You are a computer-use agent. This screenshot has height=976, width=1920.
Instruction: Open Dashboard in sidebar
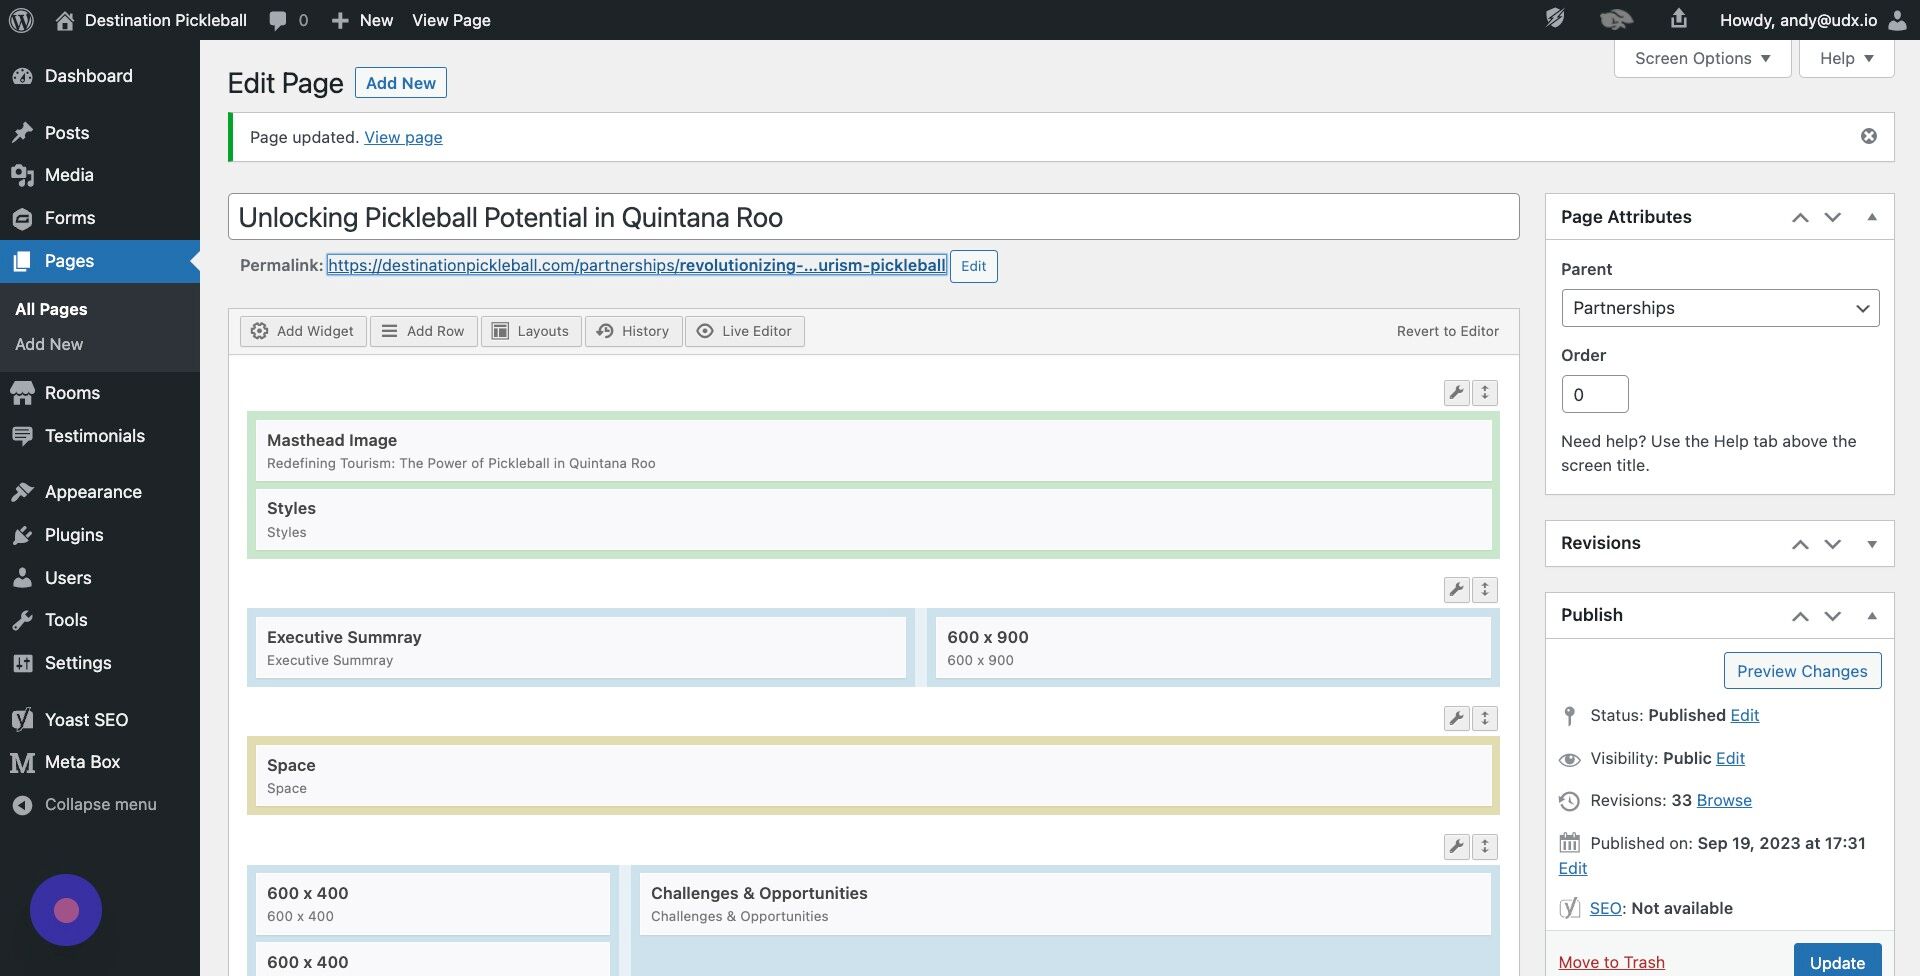pos(100,76)
